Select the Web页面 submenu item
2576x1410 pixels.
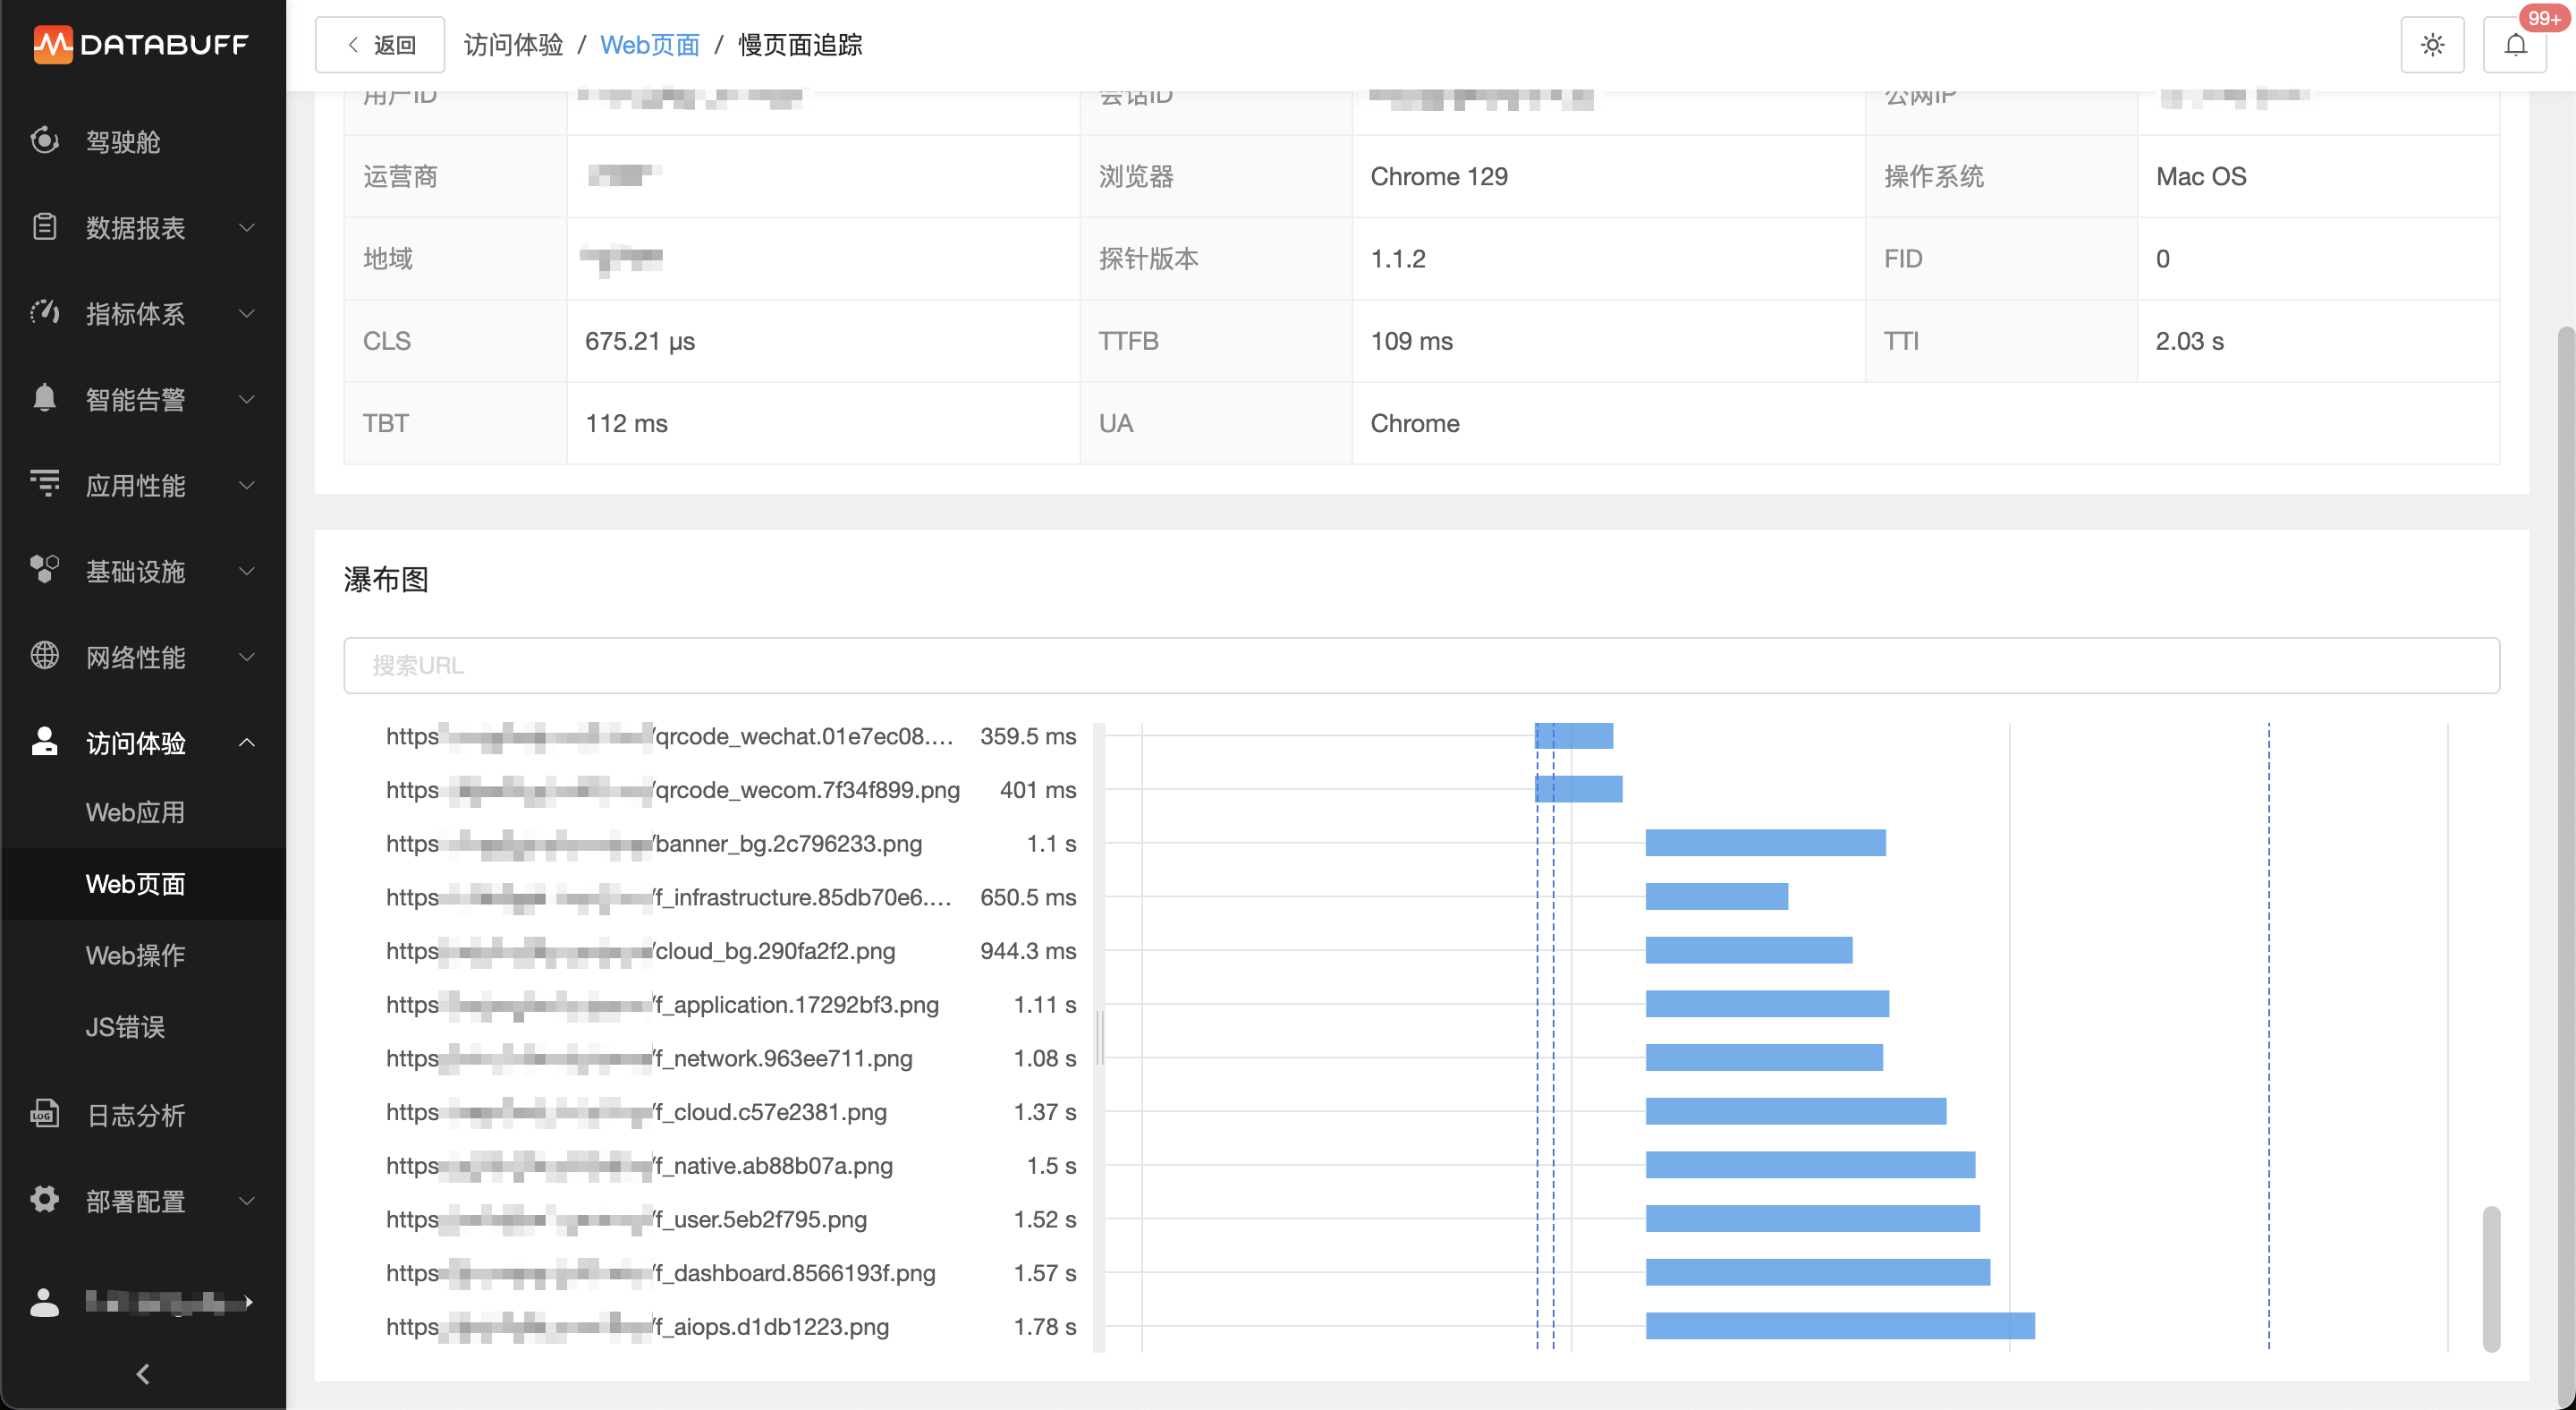(143, 884)
